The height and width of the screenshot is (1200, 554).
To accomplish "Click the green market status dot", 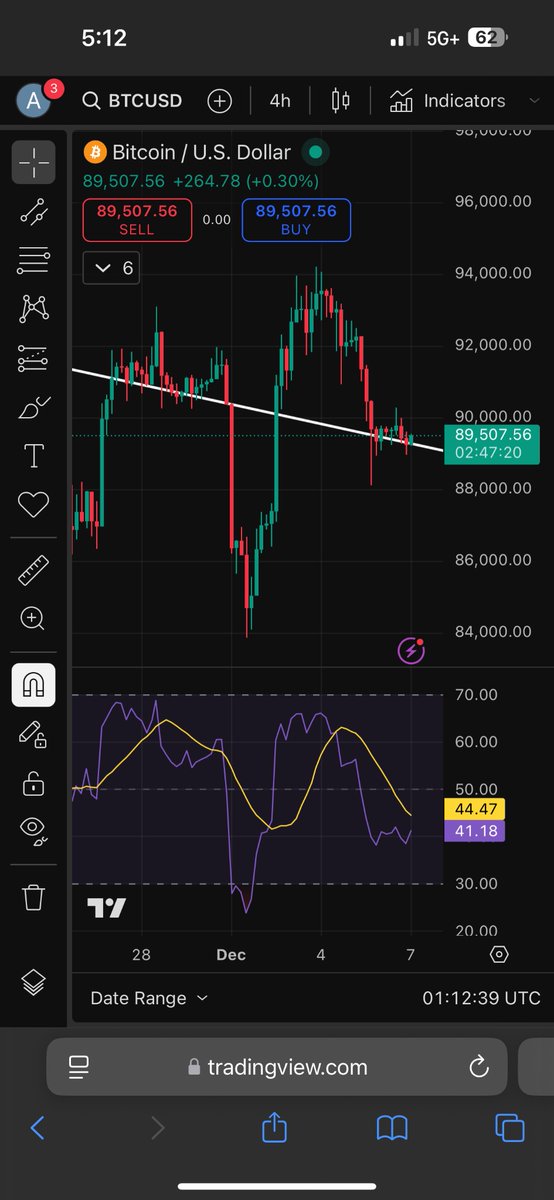I will point(315,153).
